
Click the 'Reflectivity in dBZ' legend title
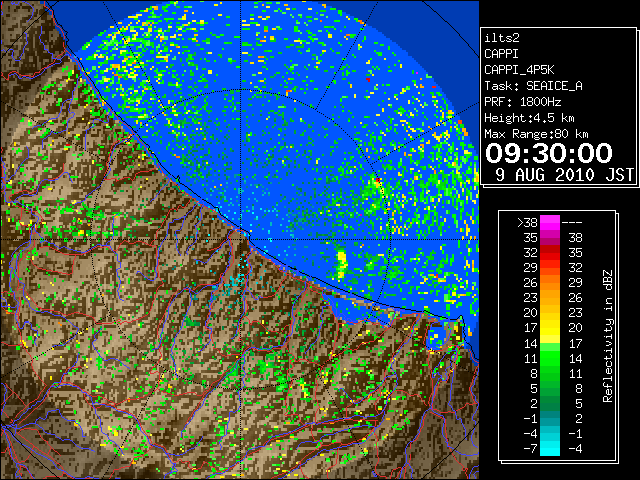pos(608,336)
